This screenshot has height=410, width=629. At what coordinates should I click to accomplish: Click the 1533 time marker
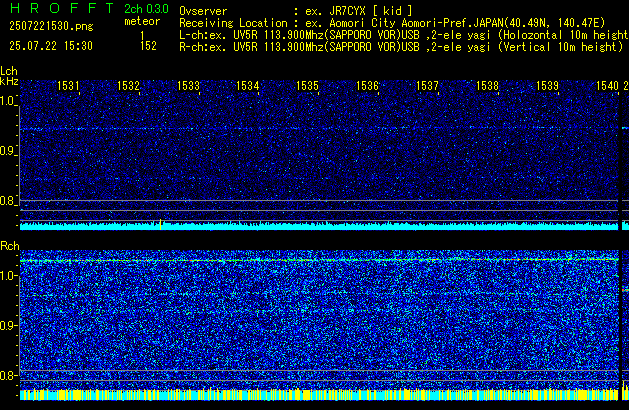pyautogui.click(x=188, y=86)
